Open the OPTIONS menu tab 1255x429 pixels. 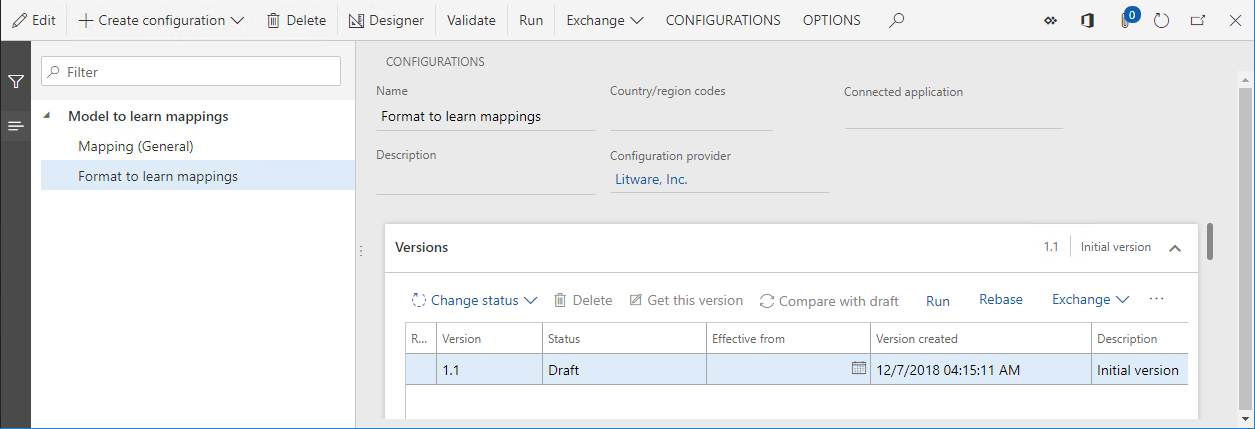point(831,20)
